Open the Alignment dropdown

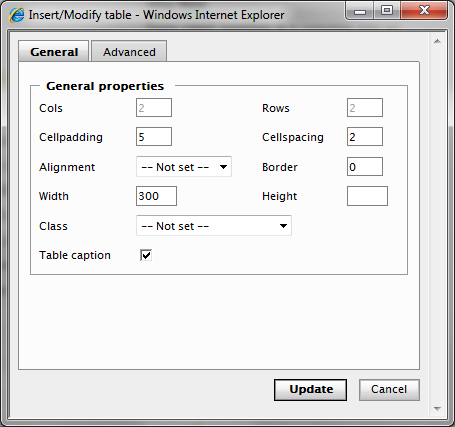184,167
